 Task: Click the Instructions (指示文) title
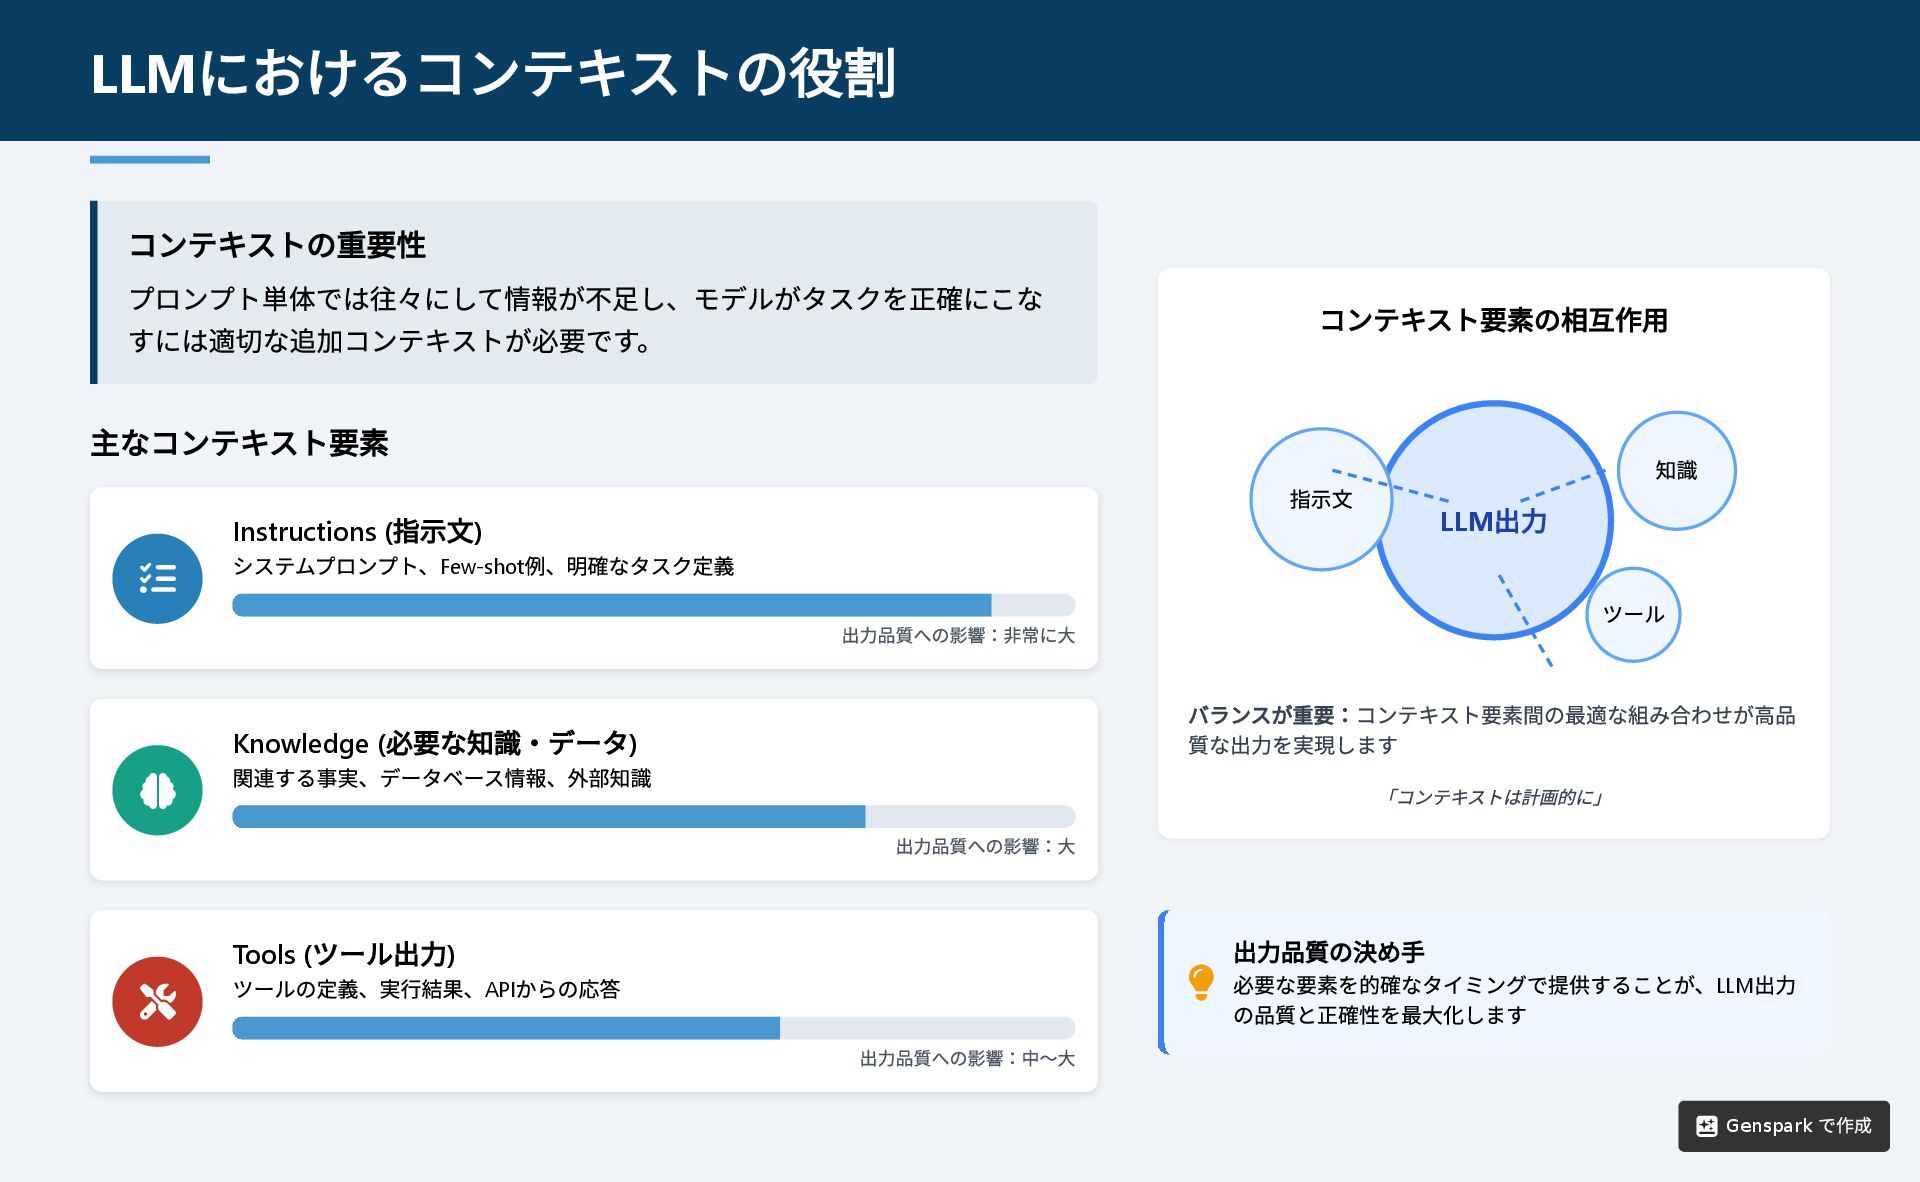[357, 531]
